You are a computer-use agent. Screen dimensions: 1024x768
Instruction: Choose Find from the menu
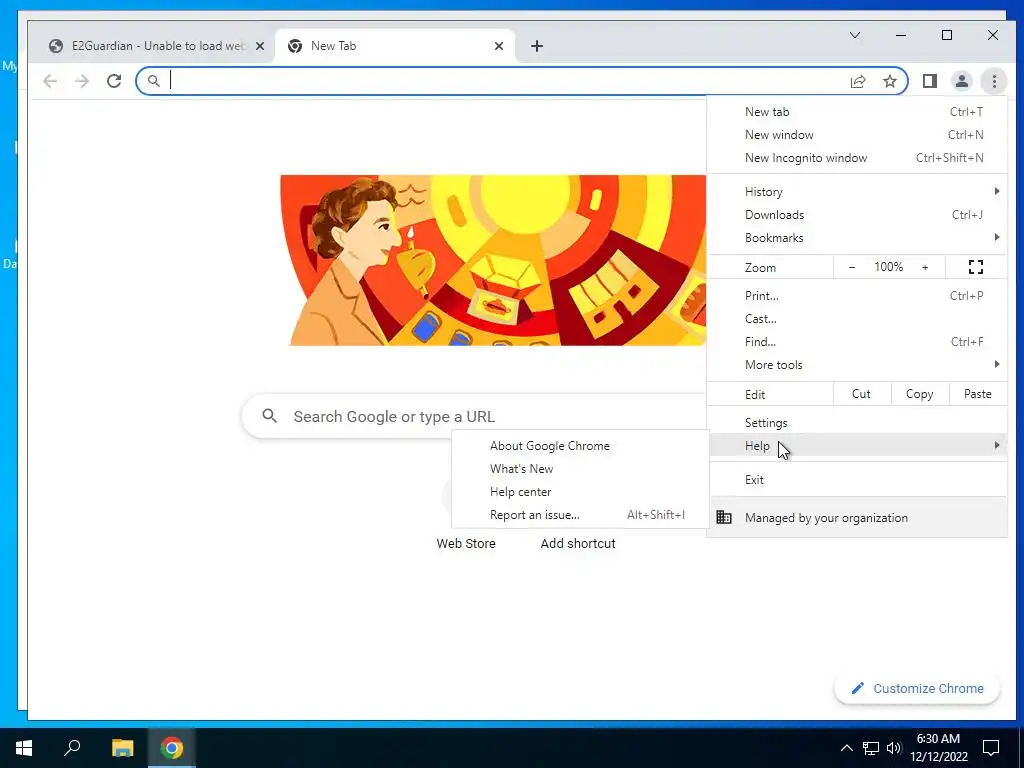pyautogui.click(x=857, y=342)
